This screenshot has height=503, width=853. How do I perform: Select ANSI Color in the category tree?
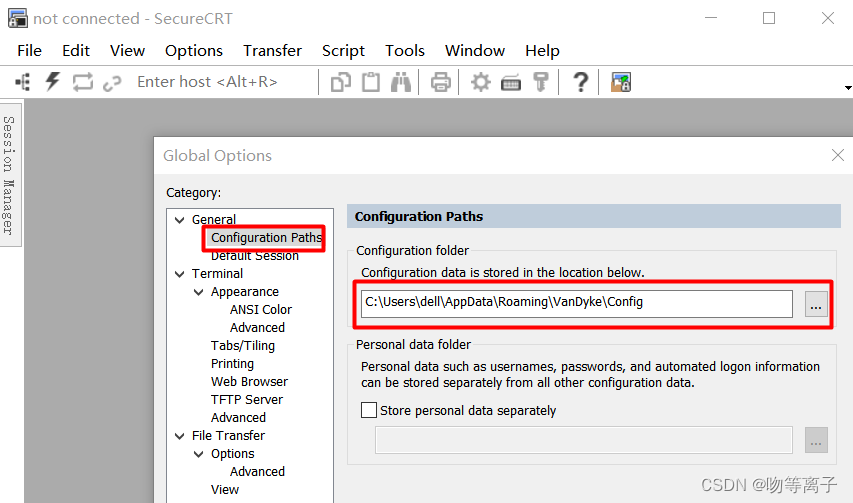[261, 309]
